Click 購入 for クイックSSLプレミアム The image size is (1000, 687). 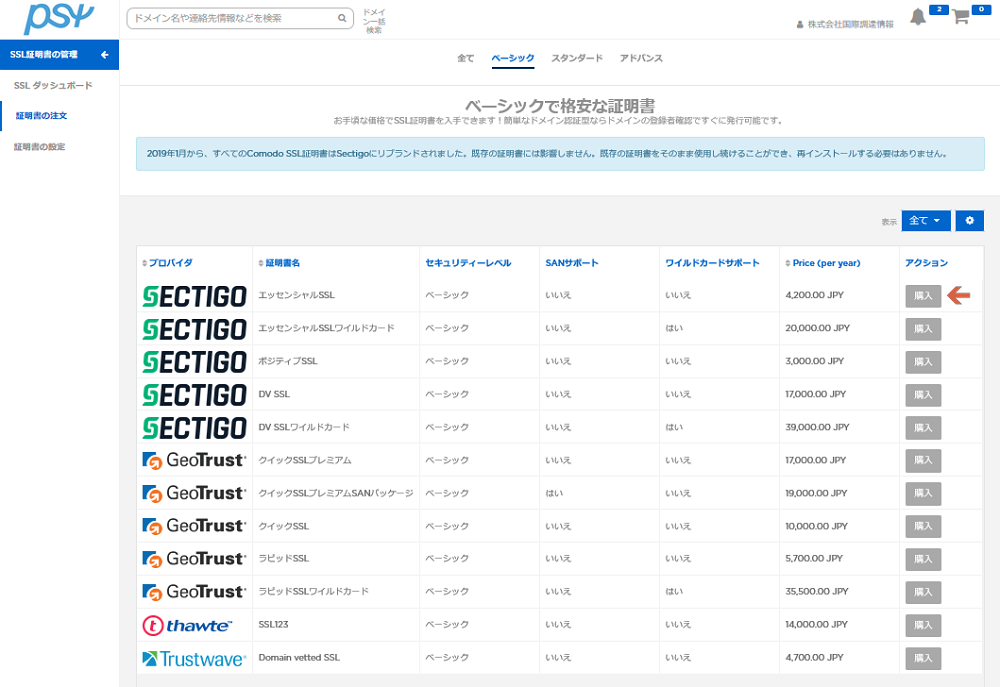[923, 461]
